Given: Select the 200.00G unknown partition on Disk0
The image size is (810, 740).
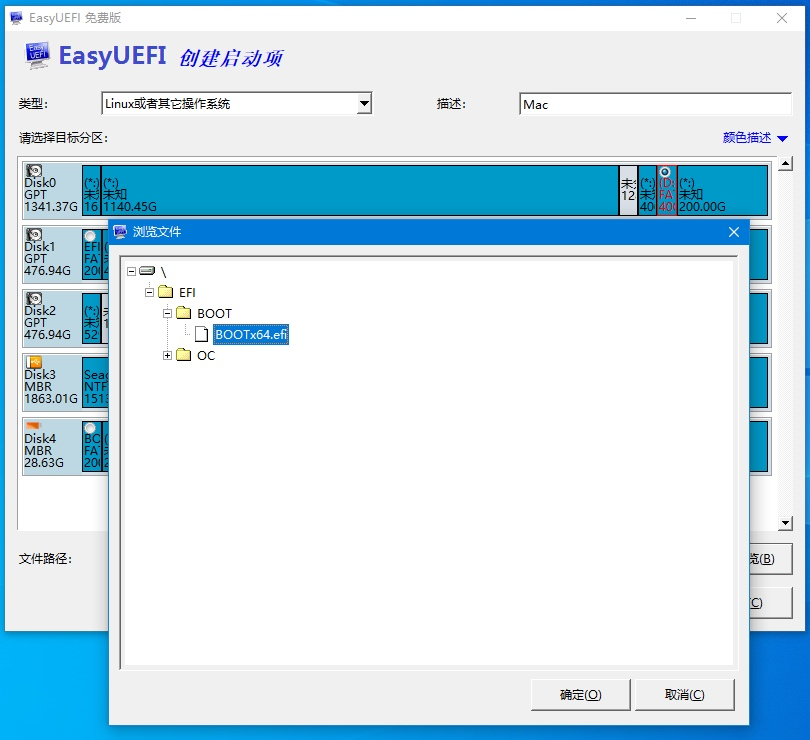Looking at the screenshot, I should pos(722,190).
